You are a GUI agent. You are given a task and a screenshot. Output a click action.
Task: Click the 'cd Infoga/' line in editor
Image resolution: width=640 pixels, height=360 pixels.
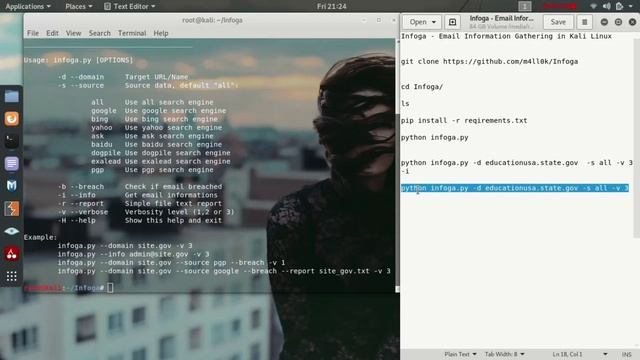(422, 87)
